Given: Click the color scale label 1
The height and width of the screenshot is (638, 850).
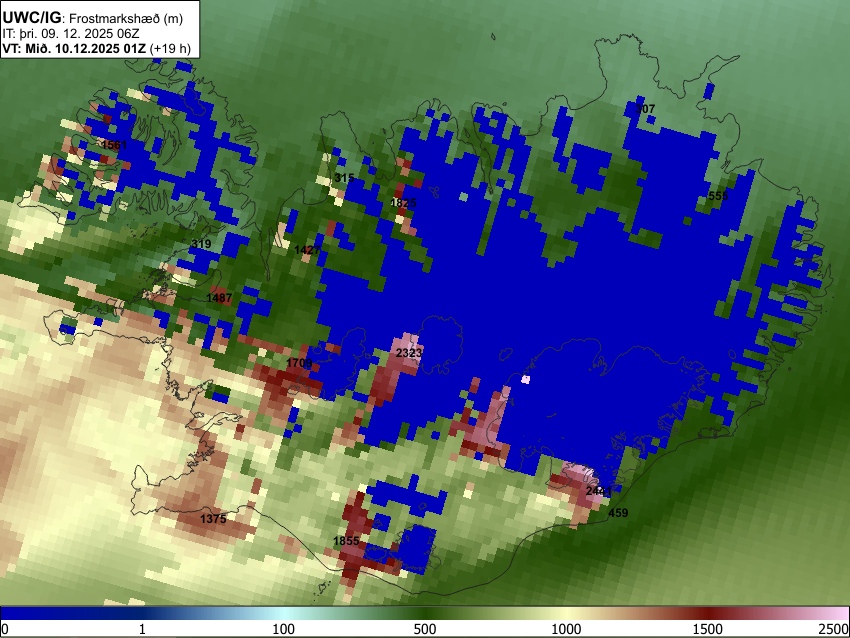Looking at the screenshot, I should tap(142, 629).
